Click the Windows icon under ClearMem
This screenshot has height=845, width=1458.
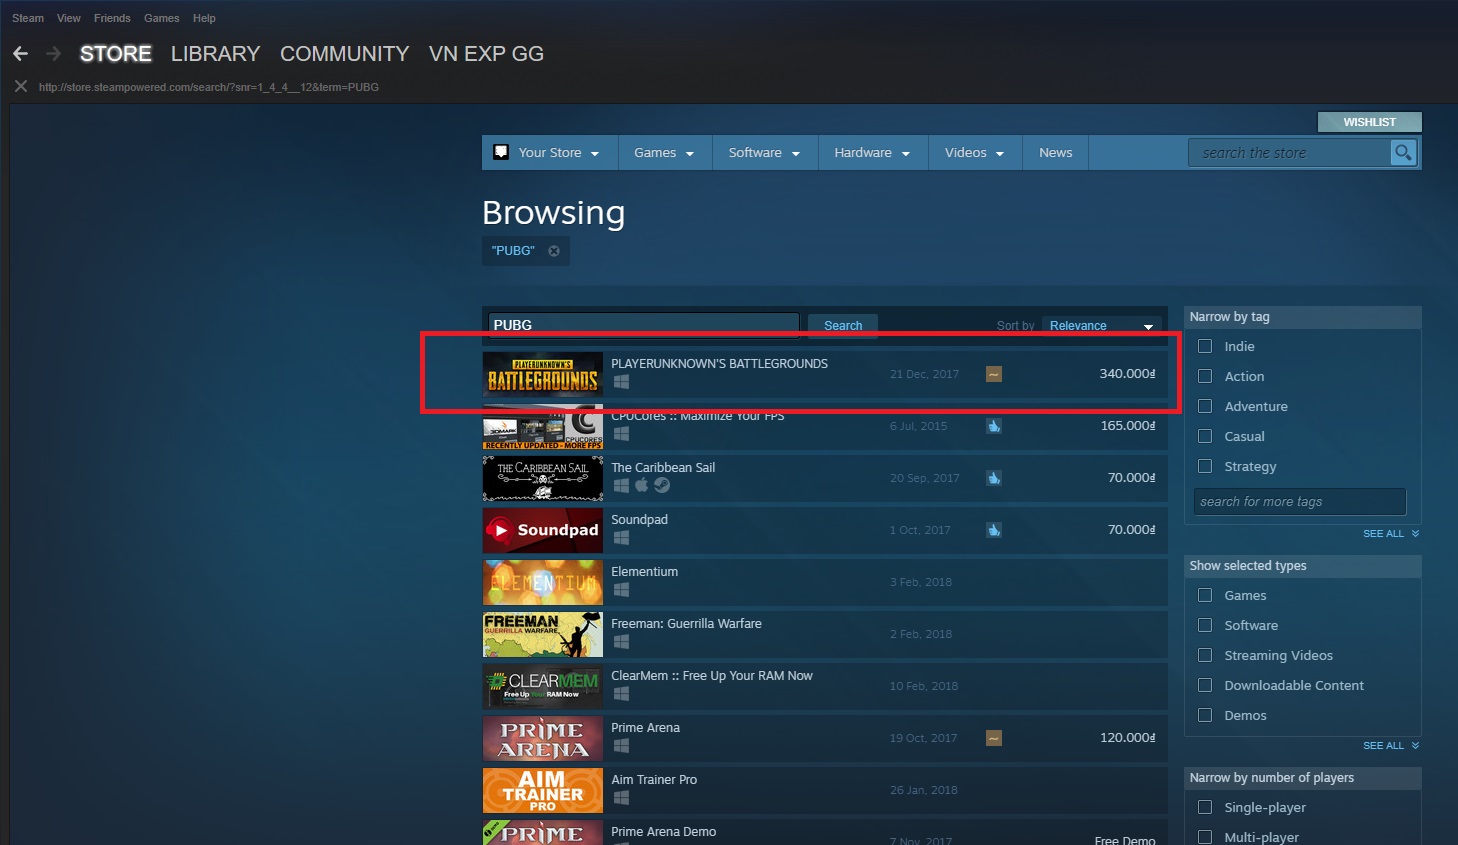click(621, 694)
